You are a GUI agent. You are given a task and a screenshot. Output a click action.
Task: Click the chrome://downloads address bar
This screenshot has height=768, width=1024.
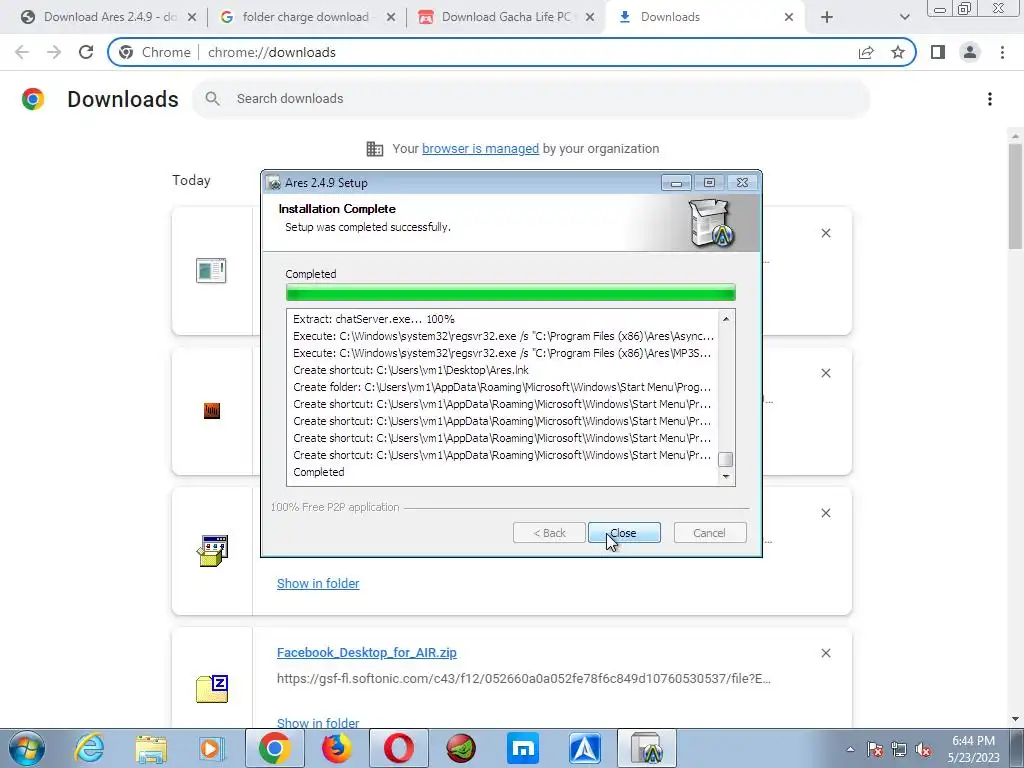[511, 52]
